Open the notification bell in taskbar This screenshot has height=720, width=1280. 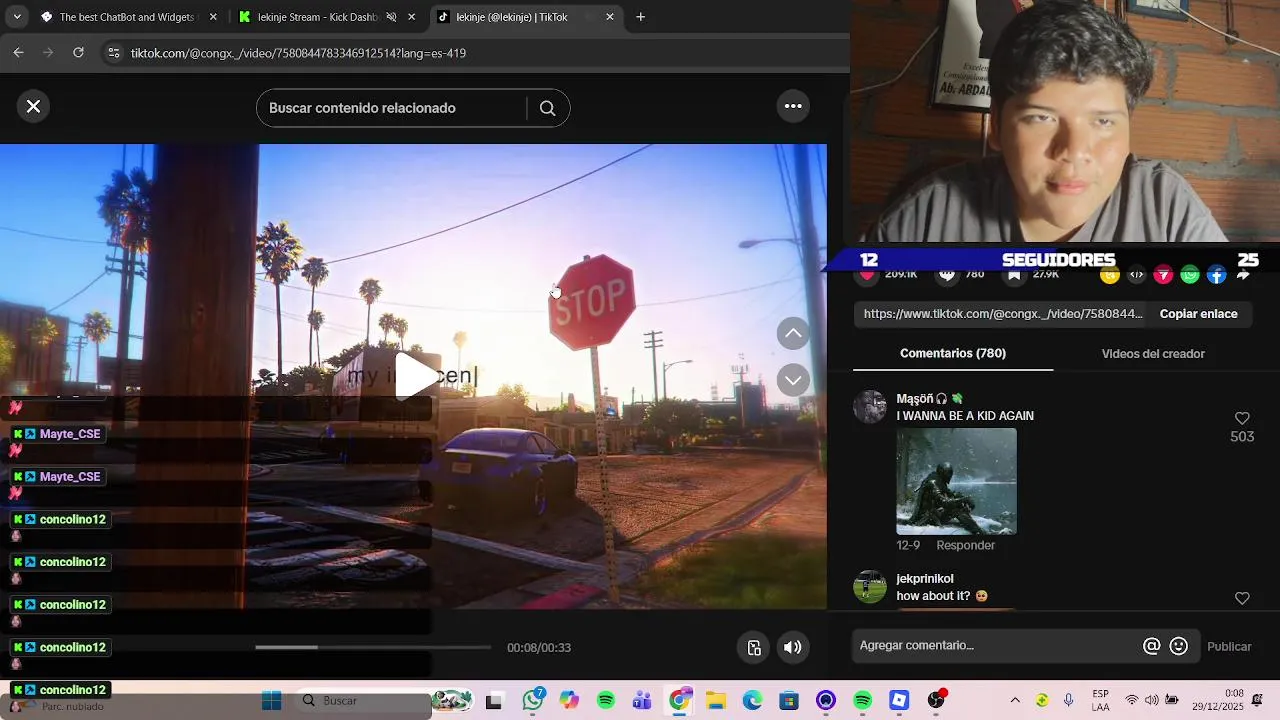click(1258, 700)
